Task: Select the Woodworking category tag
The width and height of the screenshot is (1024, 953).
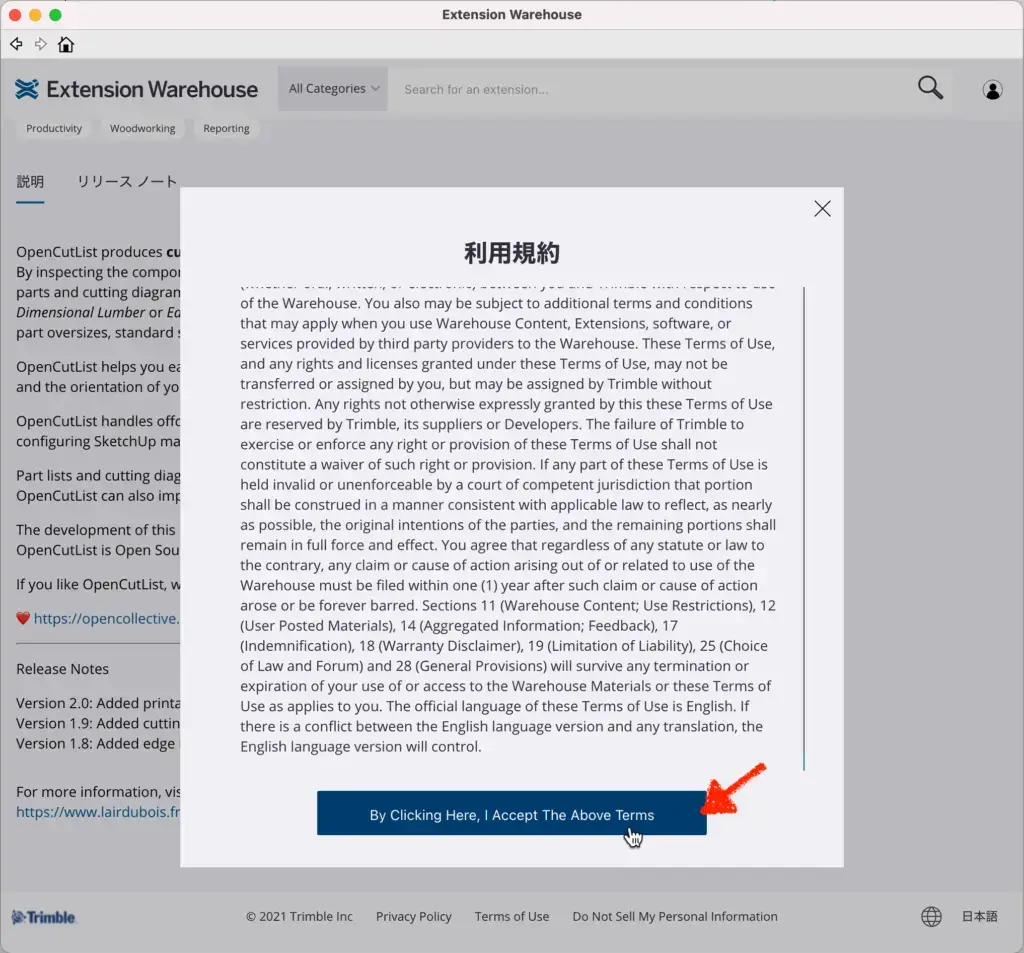Action: coord(142,129)
